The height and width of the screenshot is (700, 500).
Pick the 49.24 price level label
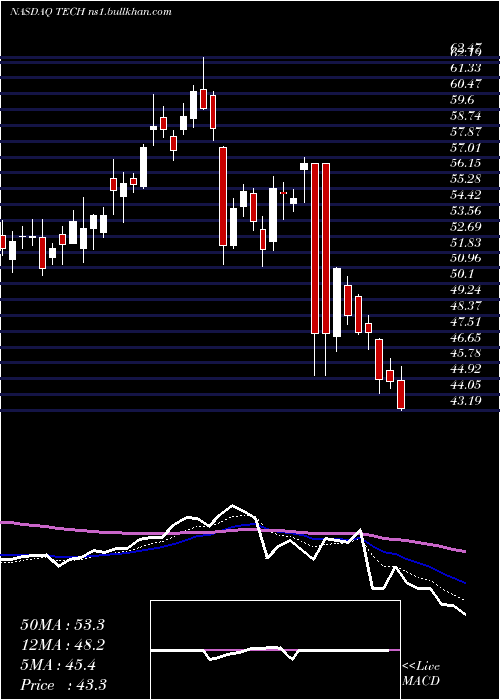pos(466,290)
